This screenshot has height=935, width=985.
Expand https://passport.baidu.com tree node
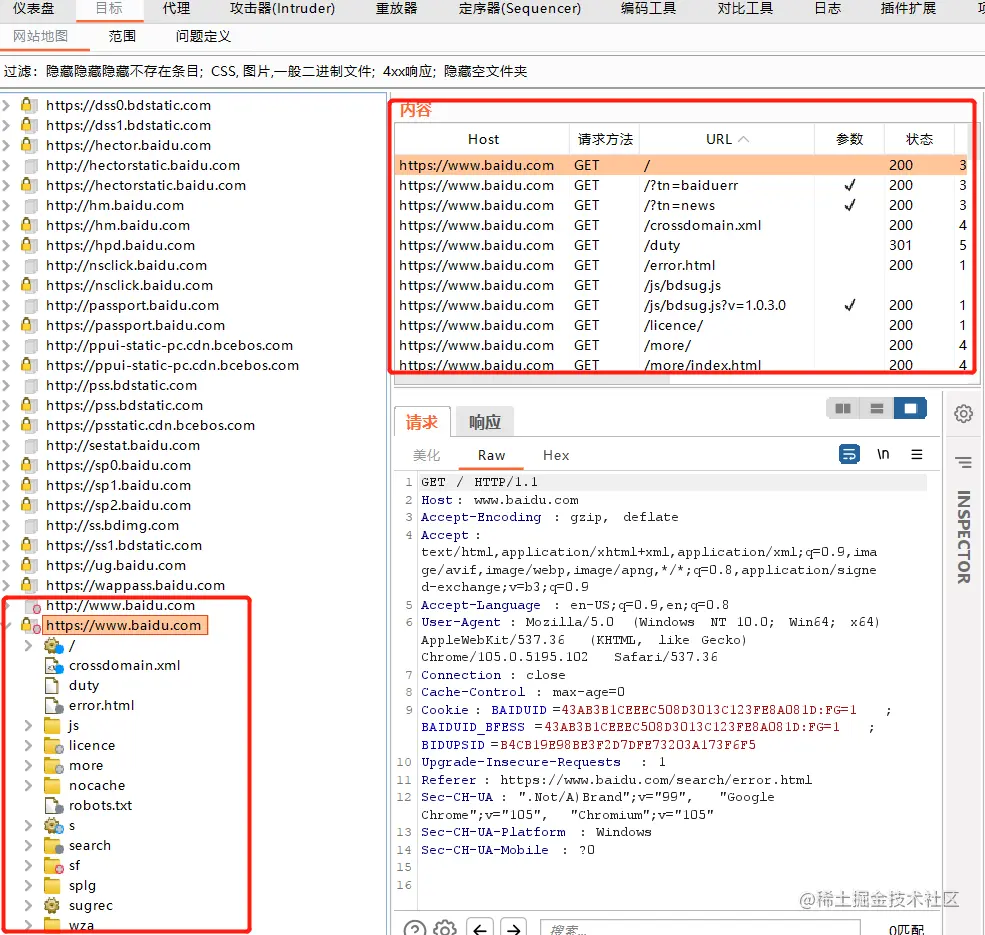[6, 325]
